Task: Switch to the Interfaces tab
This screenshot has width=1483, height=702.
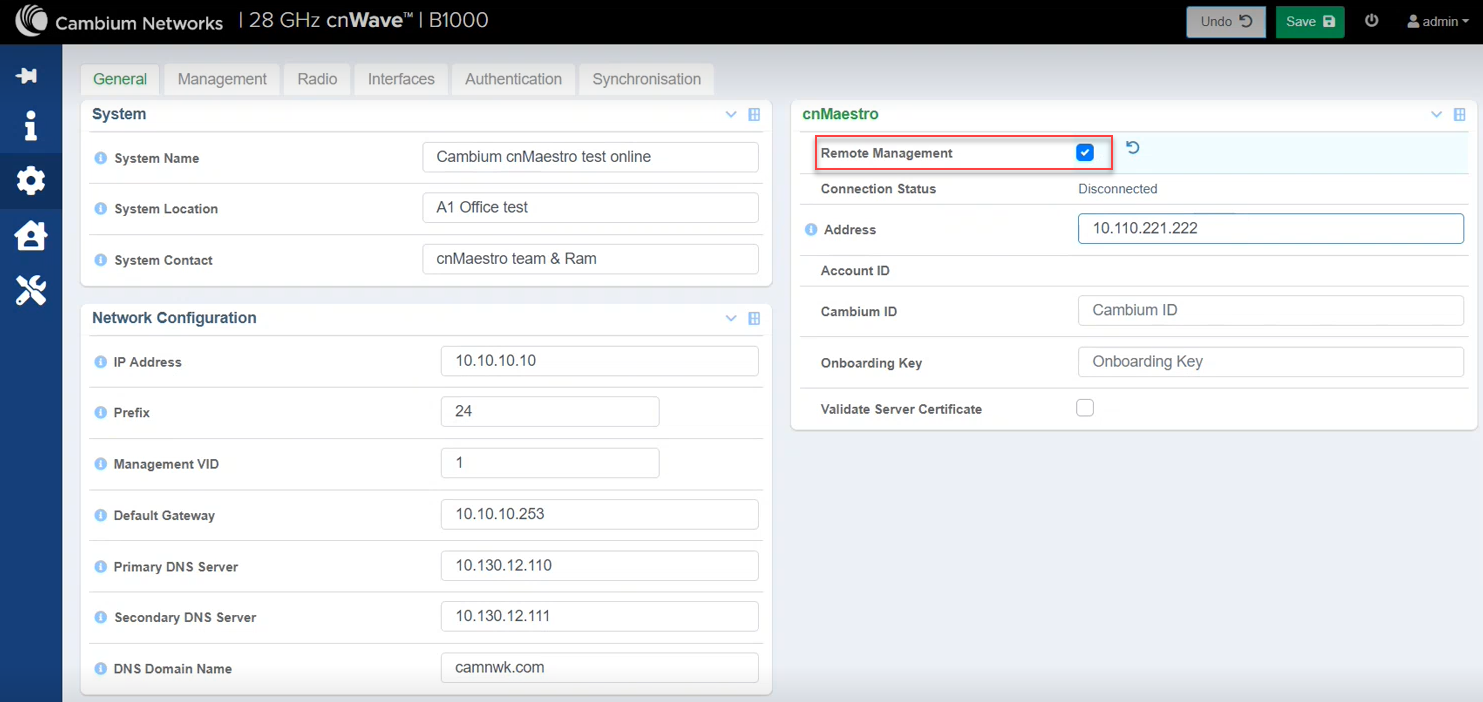Action: tap(401, 79)
